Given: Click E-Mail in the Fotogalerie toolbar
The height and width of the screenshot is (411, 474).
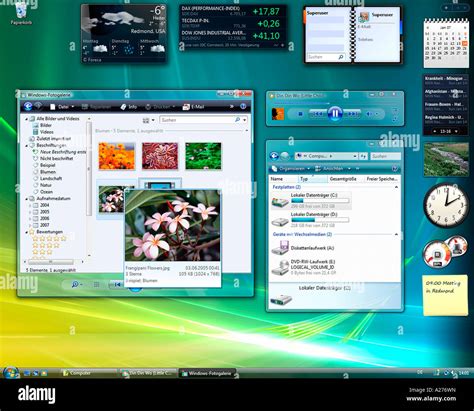Looking at the screenshot, I should [x=193, y=107].
